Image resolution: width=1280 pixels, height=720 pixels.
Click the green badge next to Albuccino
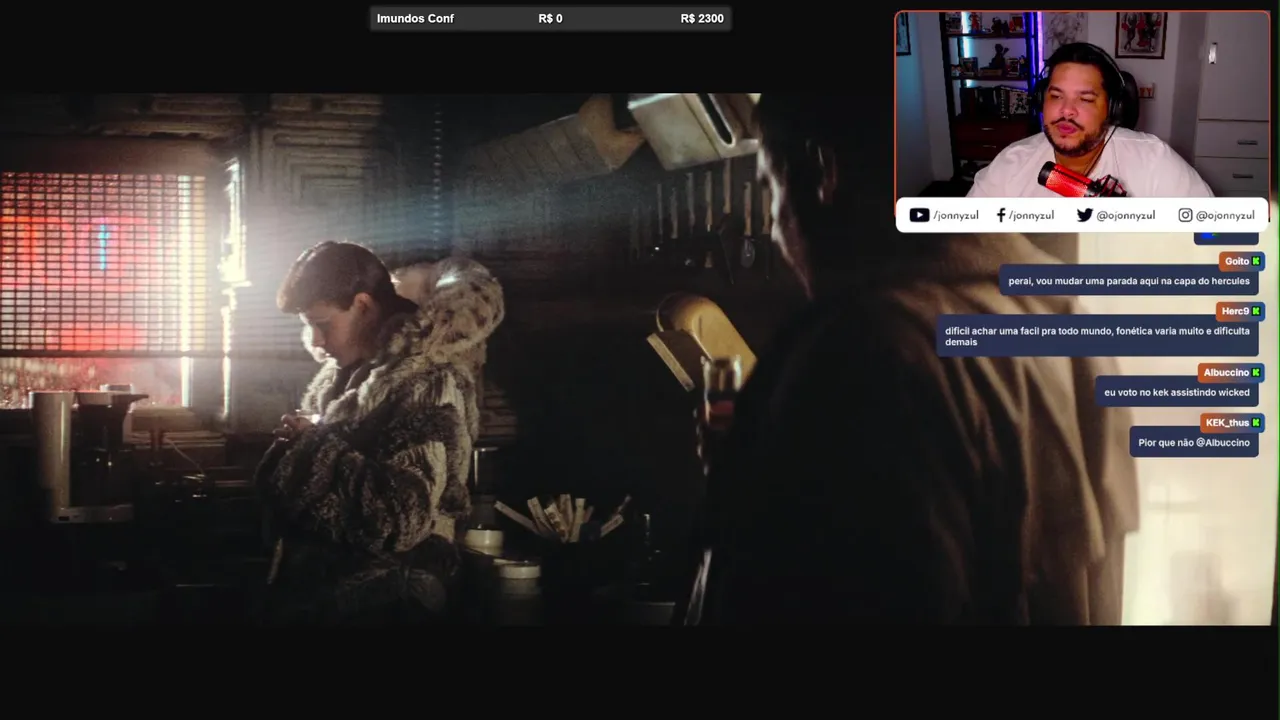pos(1256,372)
